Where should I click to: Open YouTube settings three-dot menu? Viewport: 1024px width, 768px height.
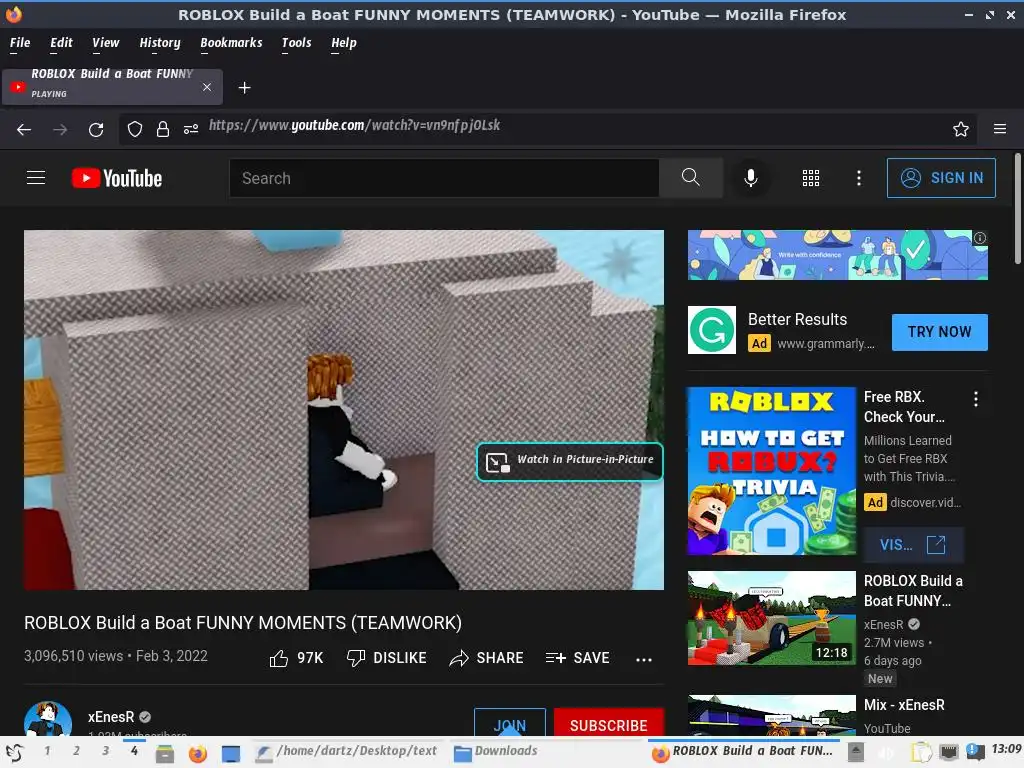tap(859, 178)
